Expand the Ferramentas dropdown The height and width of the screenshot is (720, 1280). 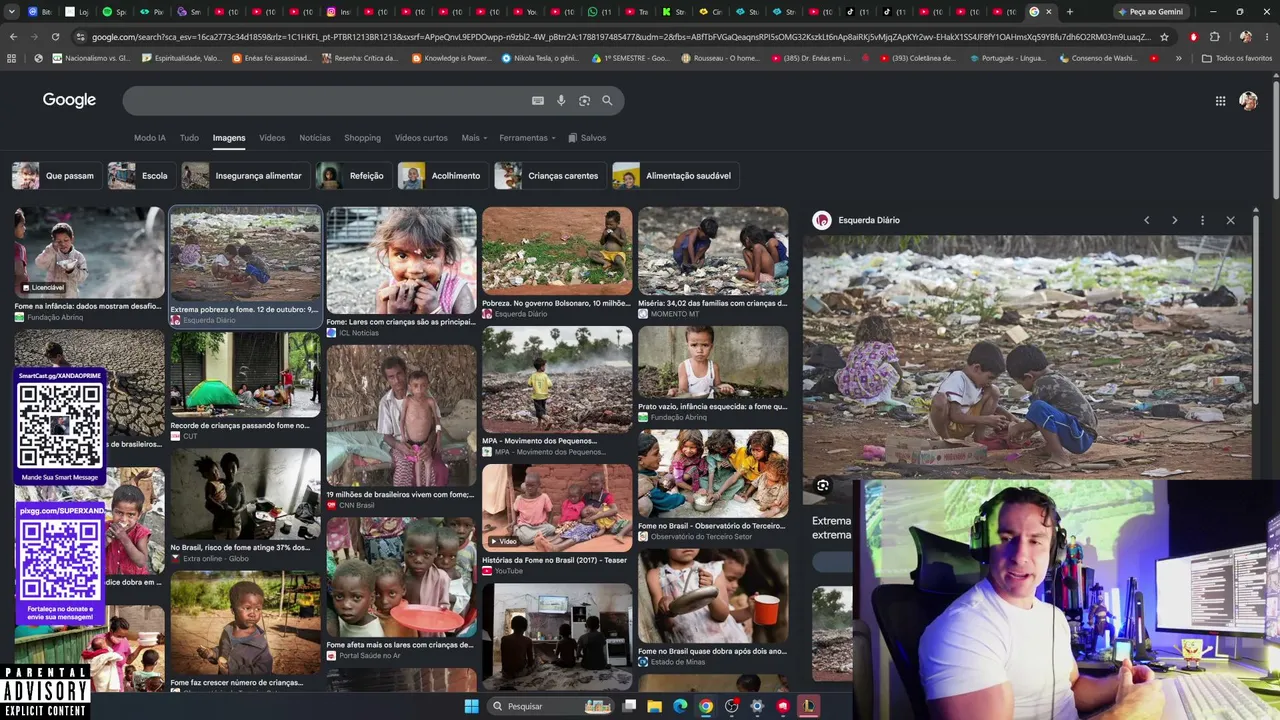527,138
